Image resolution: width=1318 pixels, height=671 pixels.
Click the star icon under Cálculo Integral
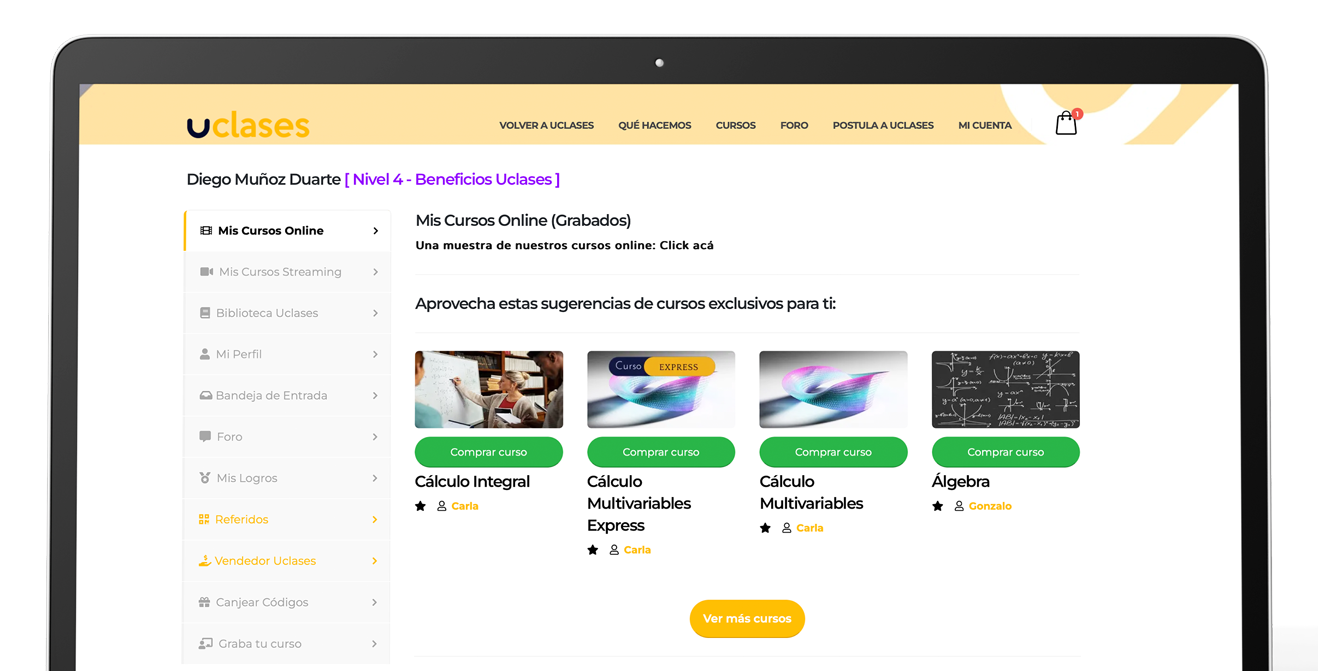click(421, 506)
